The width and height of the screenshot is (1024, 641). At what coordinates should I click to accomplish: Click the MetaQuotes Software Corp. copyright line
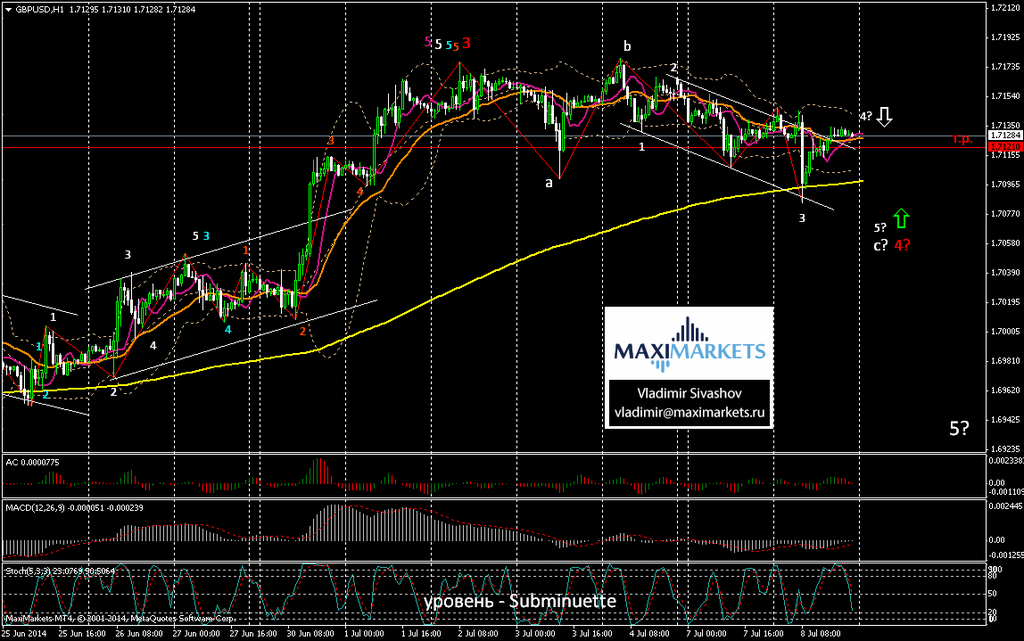coord(119,618)
